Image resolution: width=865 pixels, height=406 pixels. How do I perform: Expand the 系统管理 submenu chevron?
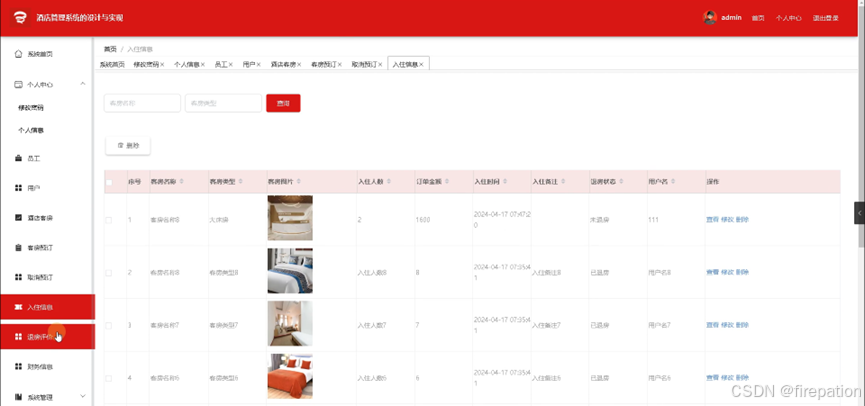click(83, 396)
